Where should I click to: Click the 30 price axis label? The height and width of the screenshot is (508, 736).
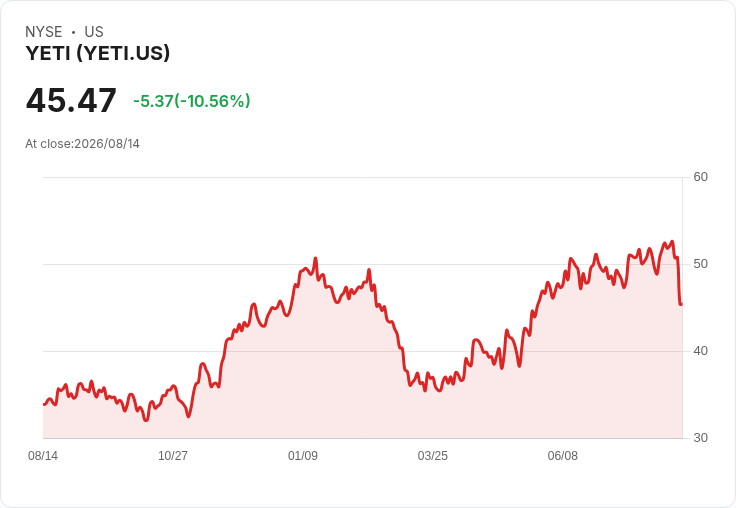701,438
